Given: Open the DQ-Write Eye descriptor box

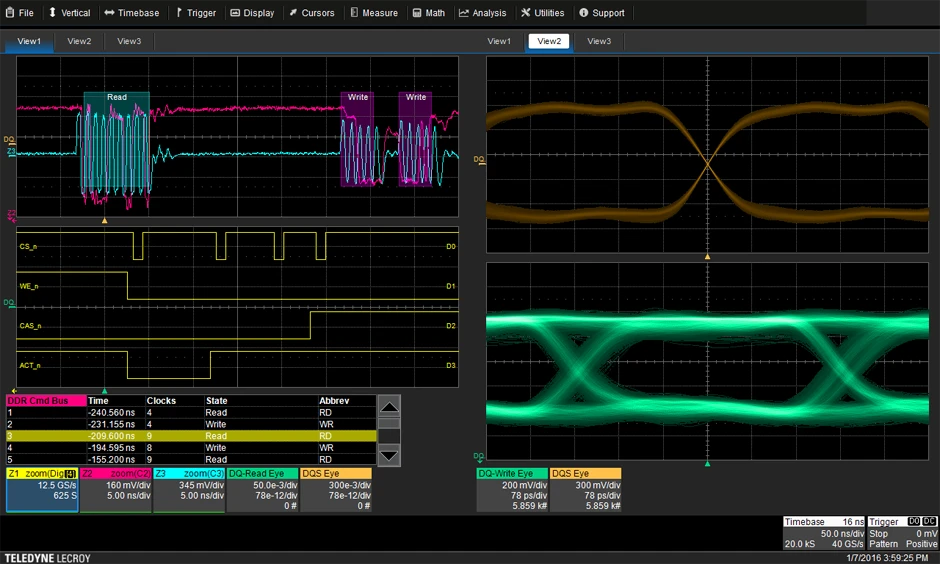Looking at the screenshot, I should (x=511, y=489).
